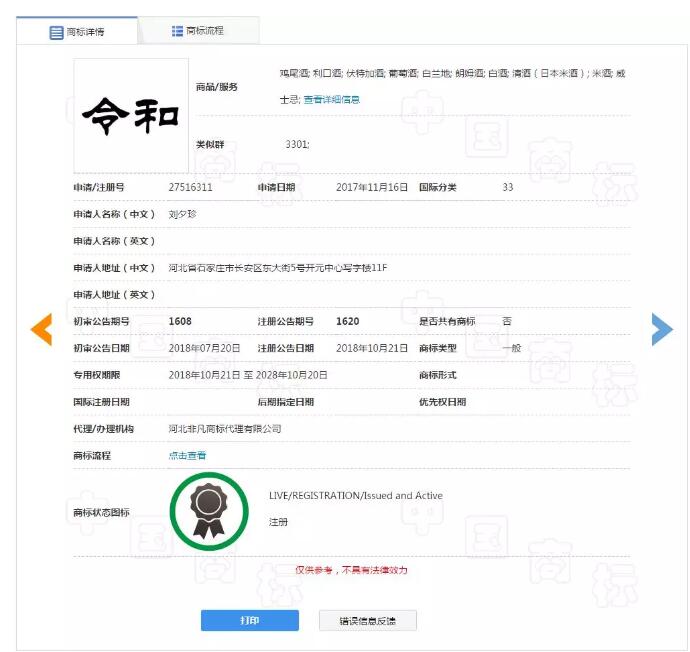Viewport: 690px width, 652px height.
Task: Switch to the 商标流程 tab
Action: pyautogui.click(x=198, y=31)
